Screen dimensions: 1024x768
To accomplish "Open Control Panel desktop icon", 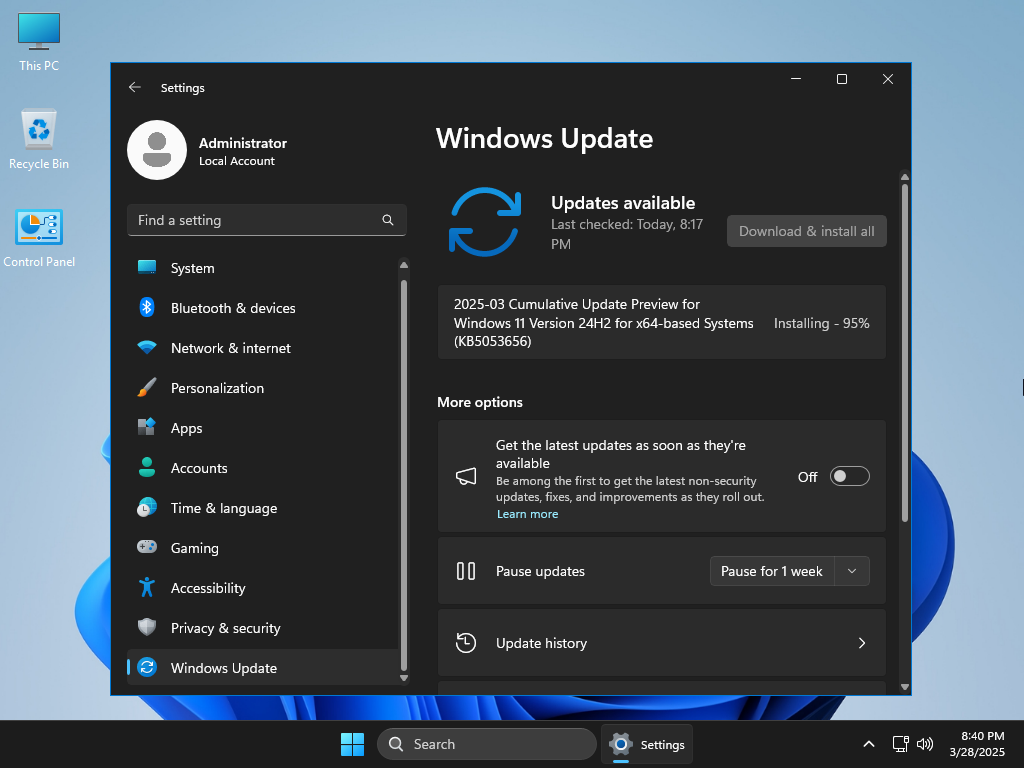I will (x=39, y=238).
